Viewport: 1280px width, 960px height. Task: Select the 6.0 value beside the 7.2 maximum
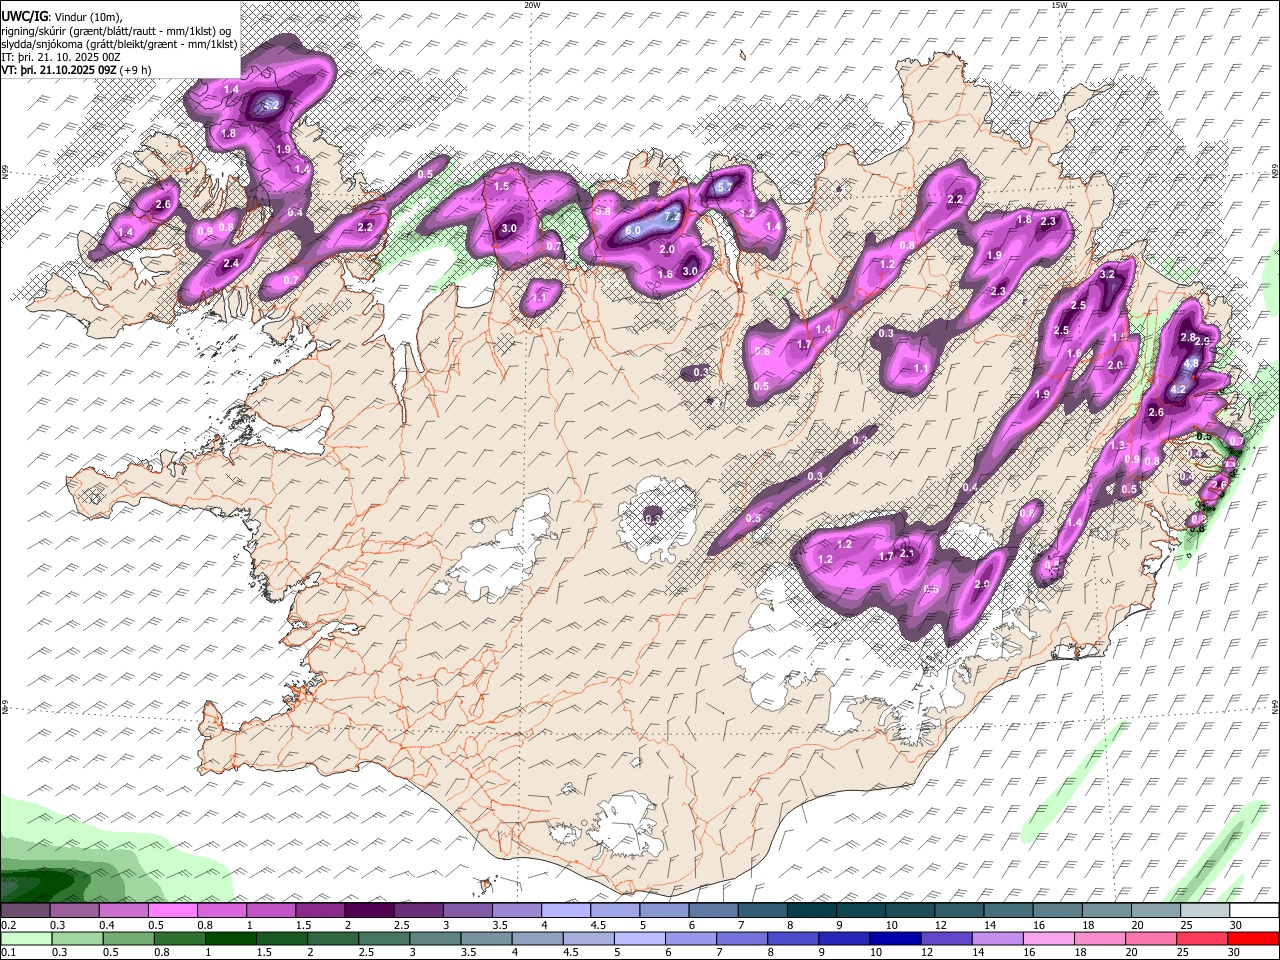pos(633,230)
